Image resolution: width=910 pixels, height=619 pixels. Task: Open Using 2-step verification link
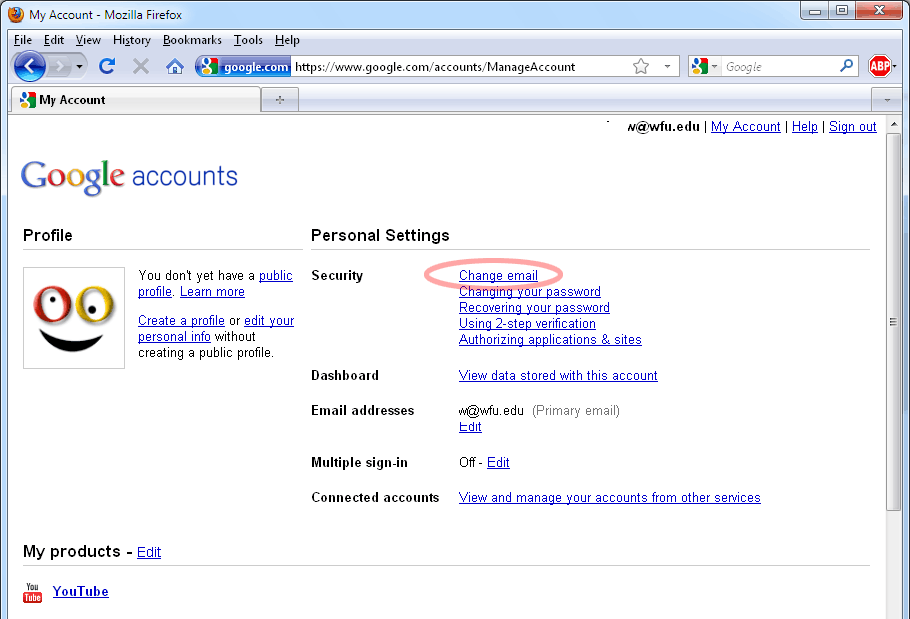(527, 324)
